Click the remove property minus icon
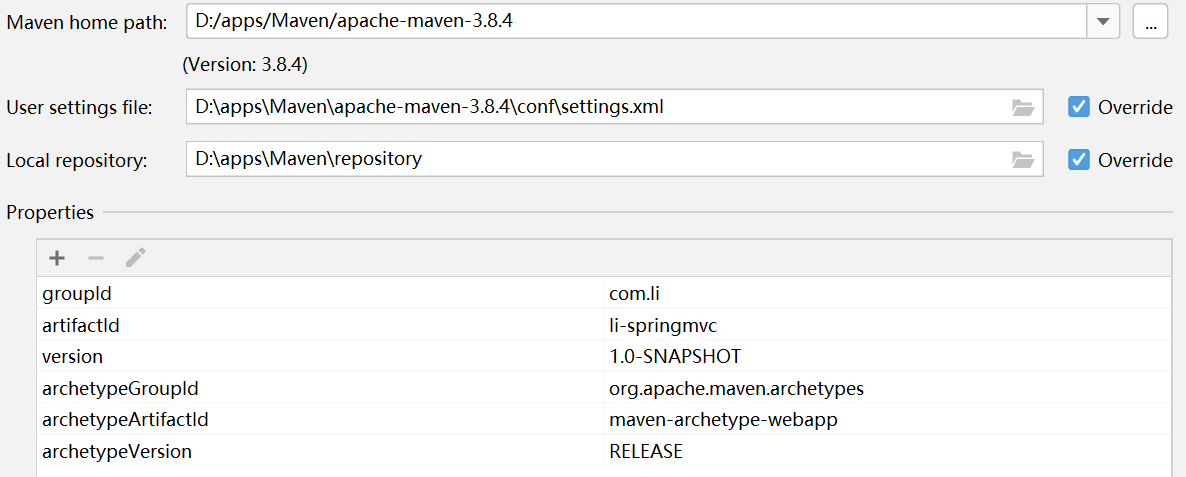 coord(95,259)
